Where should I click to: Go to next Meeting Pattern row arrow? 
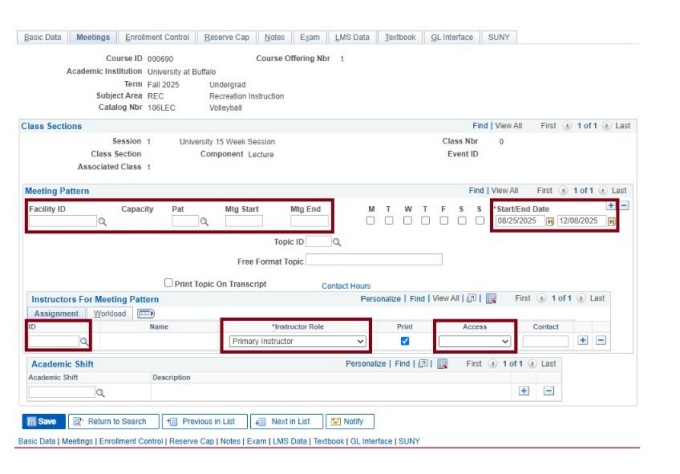(x=603, y=190)
